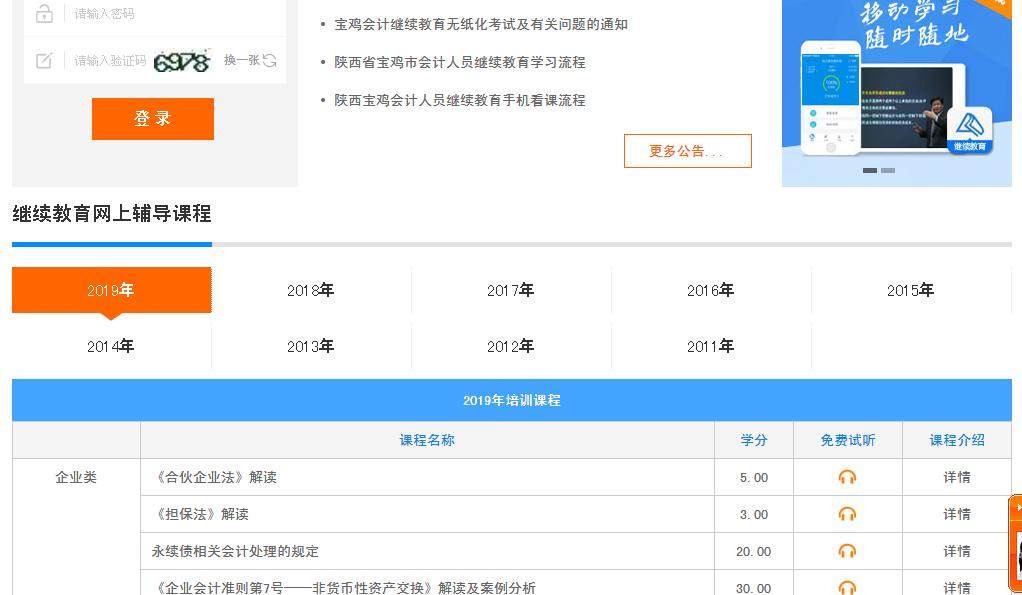This screenshot has width=1022, height=595.
Task: Click headphone icon for 《担保法》解读
Action: [847, 514]
